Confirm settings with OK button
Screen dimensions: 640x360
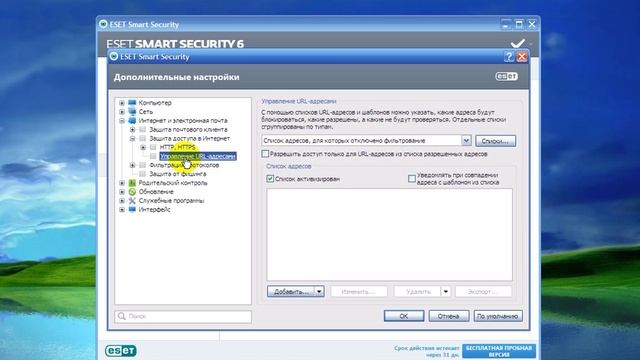[x=404, y=316]
